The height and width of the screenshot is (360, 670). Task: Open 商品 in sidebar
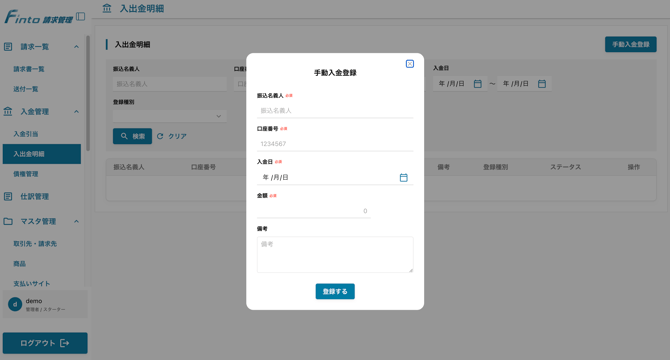(19, 263)
